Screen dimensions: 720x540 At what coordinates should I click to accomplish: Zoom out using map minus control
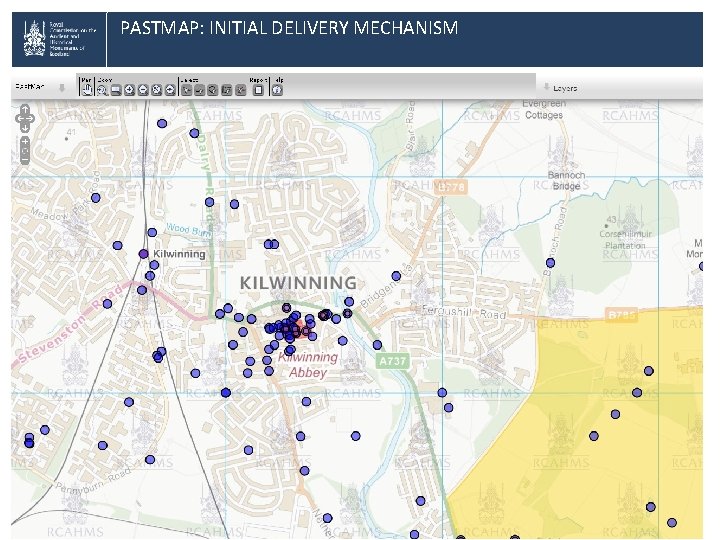click(x=25, y=160)
